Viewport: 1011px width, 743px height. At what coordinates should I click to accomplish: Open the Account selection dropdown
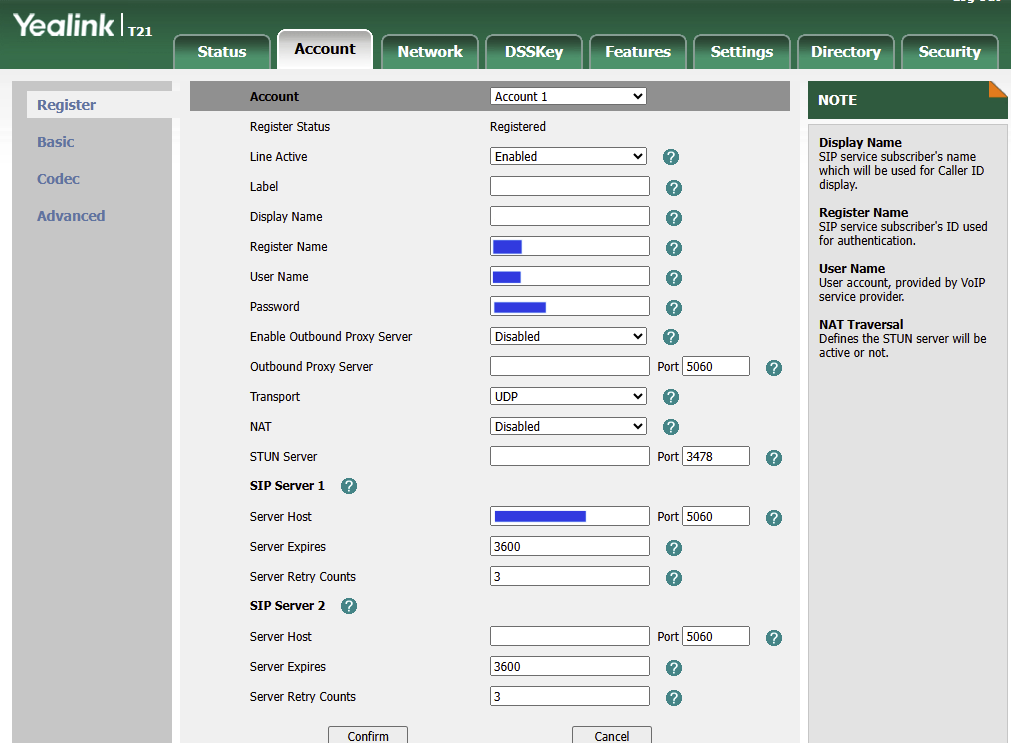pyautogui.click(x=568, y=97)
